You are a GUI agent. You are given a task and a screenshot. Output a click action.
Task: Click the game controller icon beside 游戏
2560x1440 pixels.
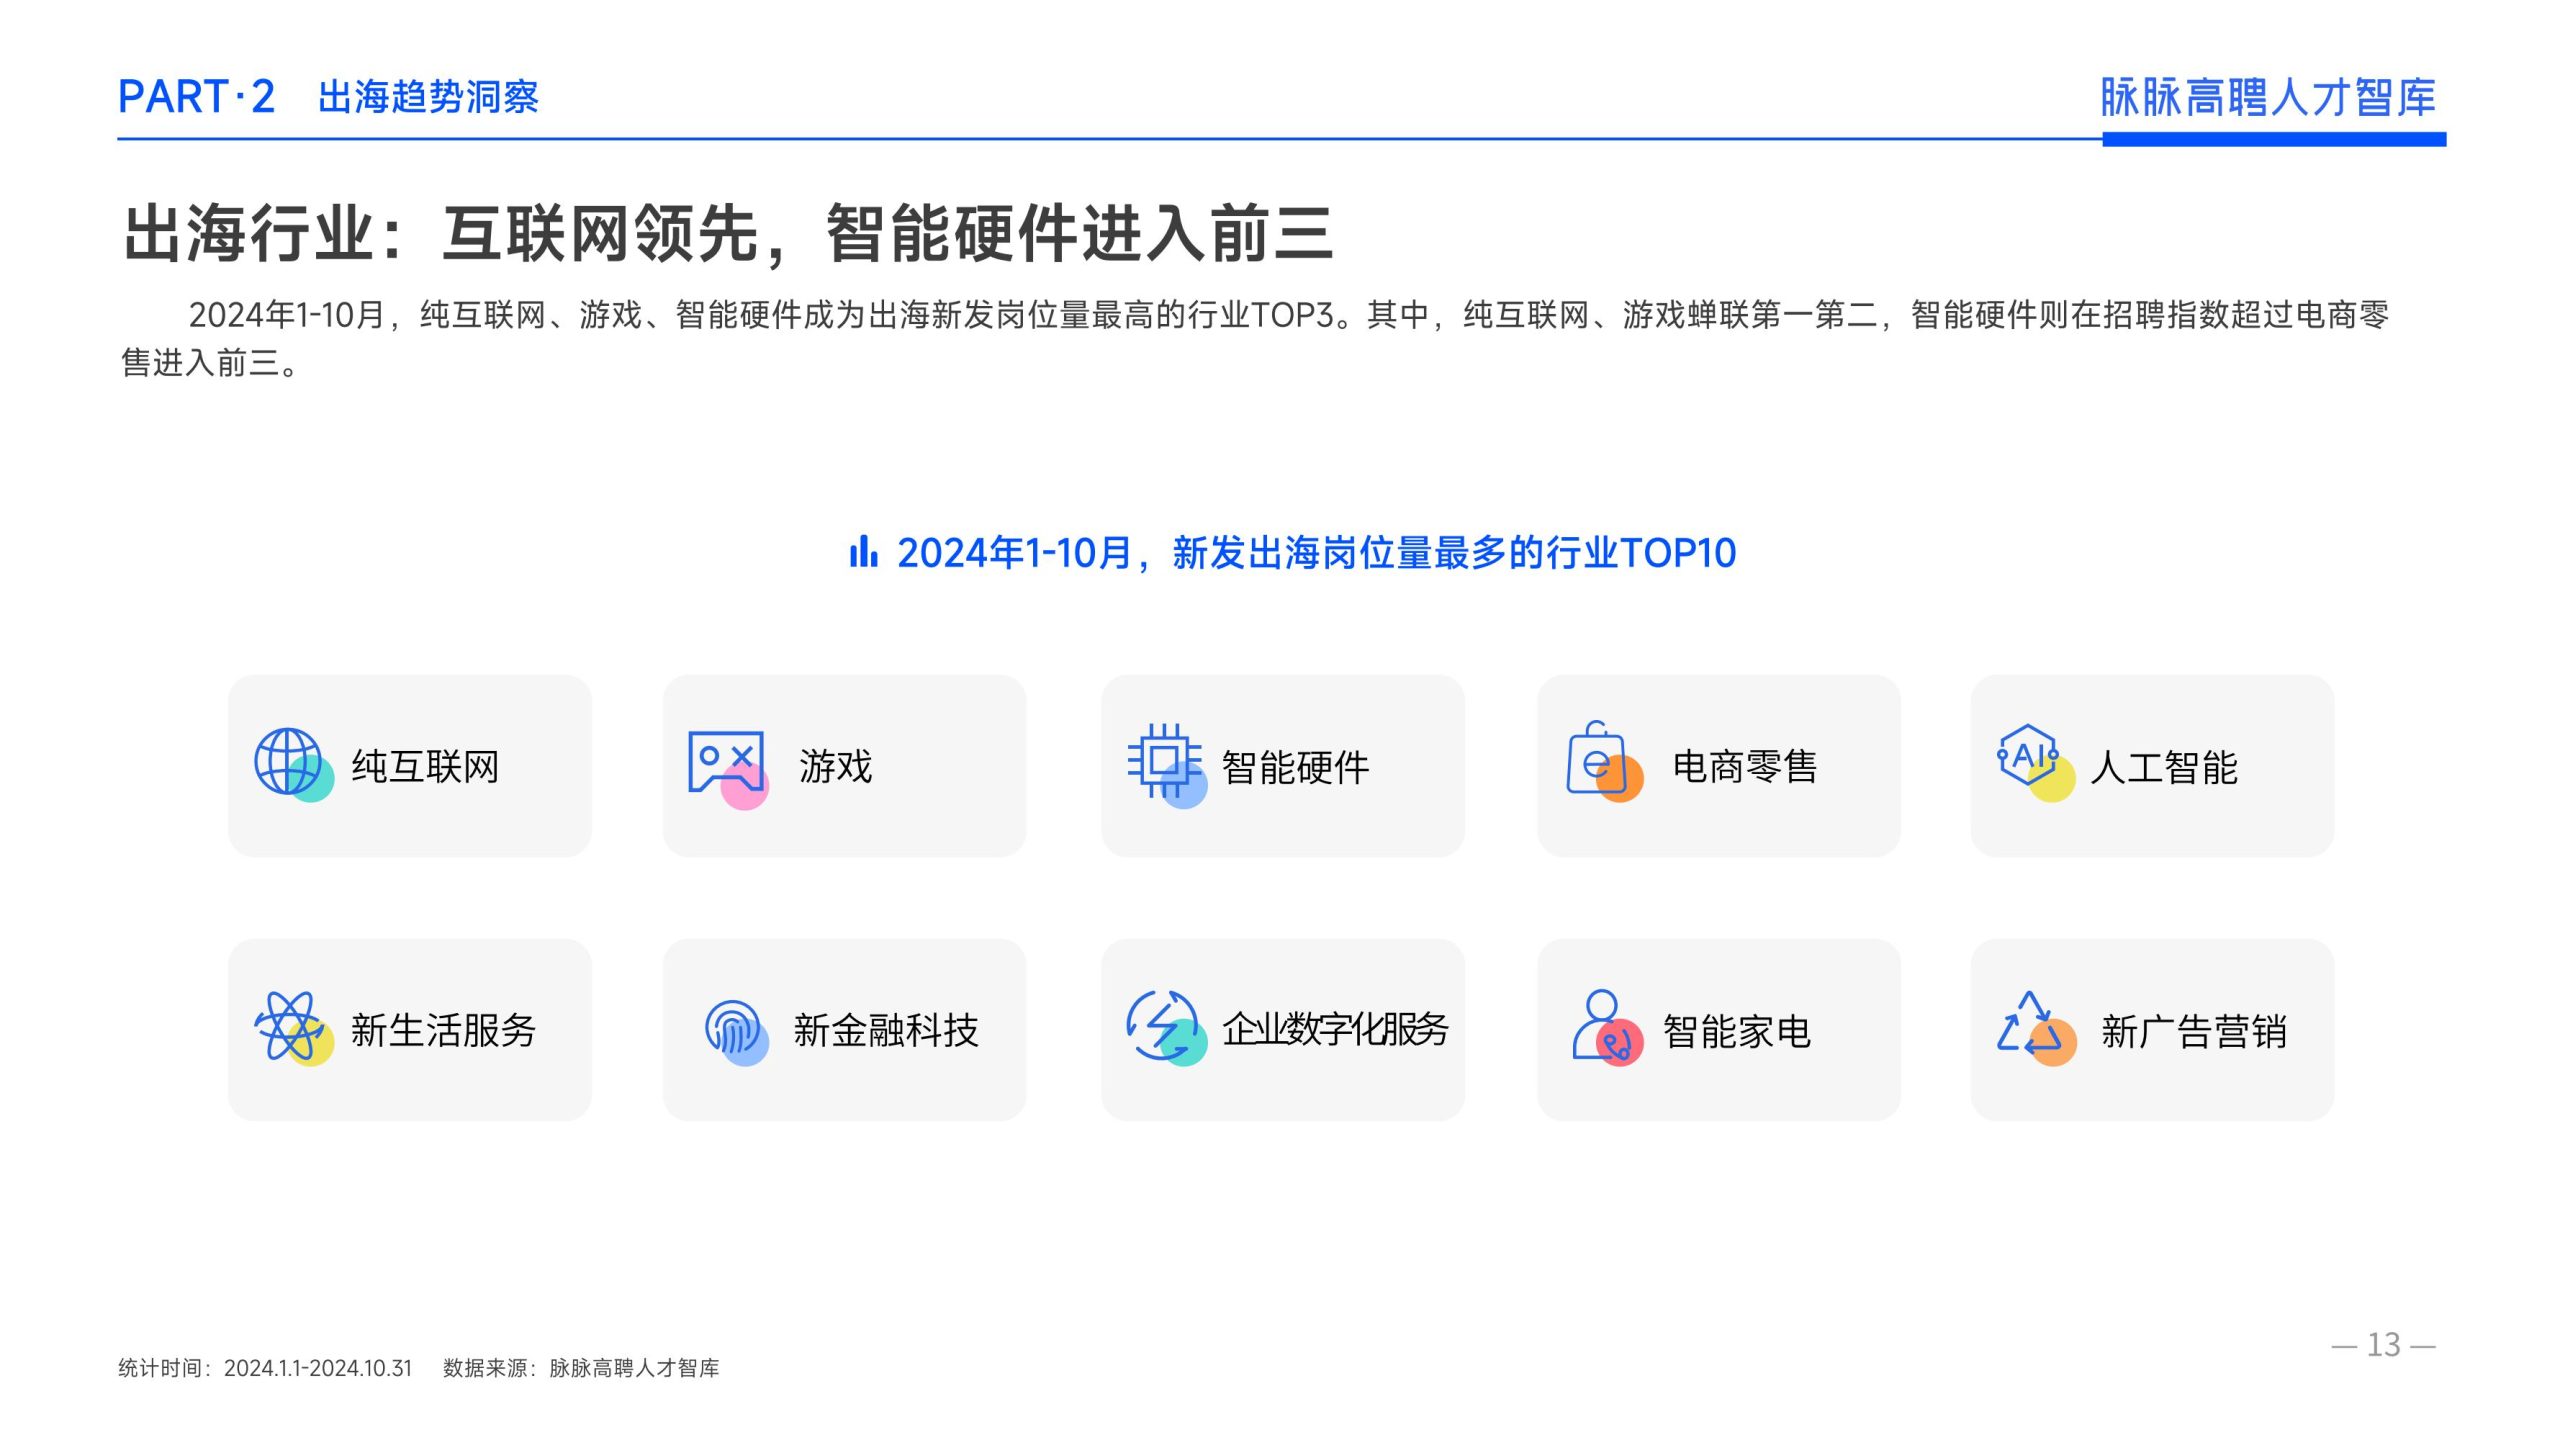coord(727,765)
